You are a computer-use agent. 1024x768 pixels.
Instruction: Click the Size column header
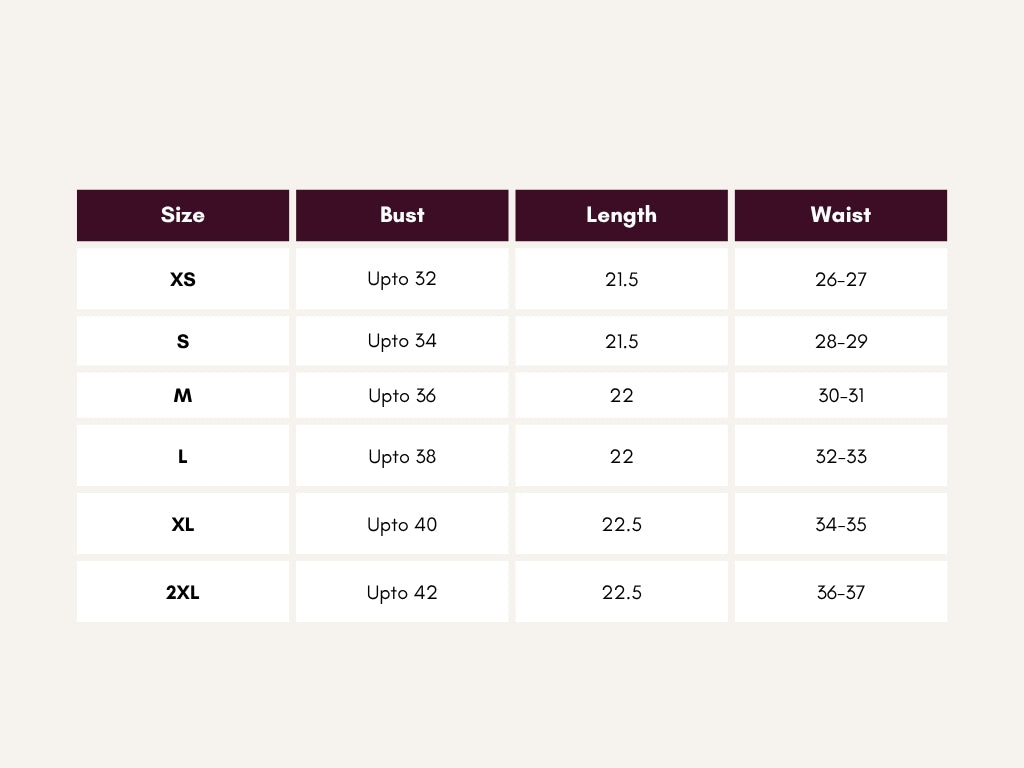(x=183, y=215)
